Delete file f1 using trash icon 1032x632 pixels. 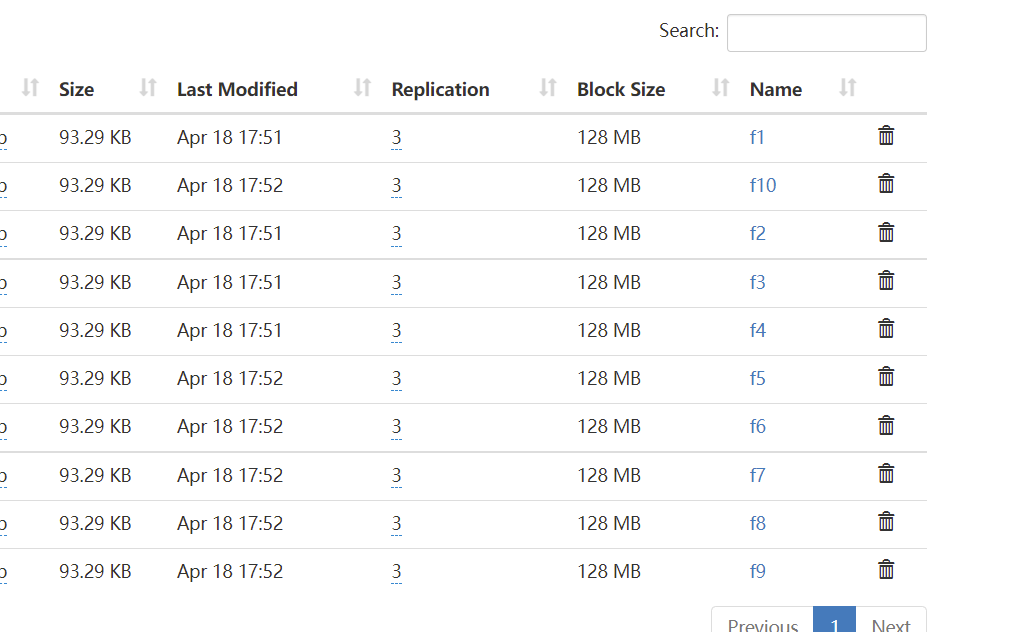pyautogui.click(x=885, y=136)
